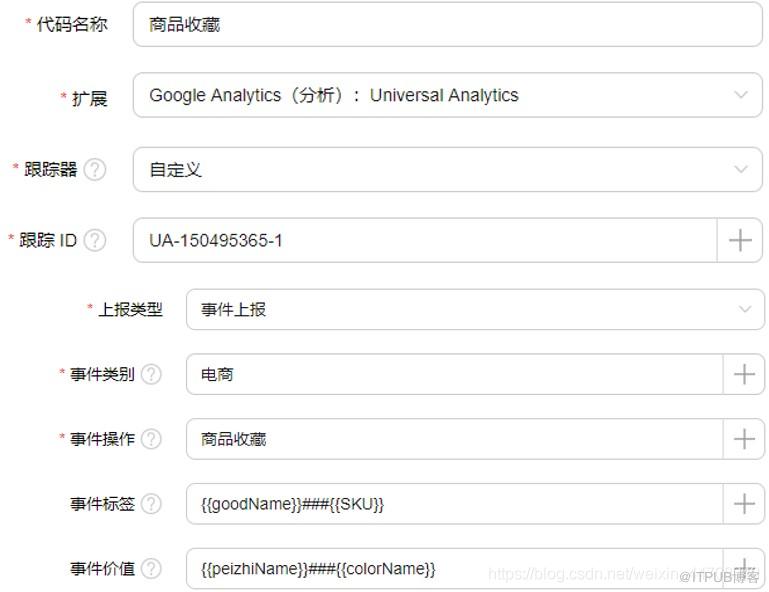Viewport: 769px width, 592px height.
Task: Click the tracking ID field UA-150495365-1
Action: coord(425,240)
